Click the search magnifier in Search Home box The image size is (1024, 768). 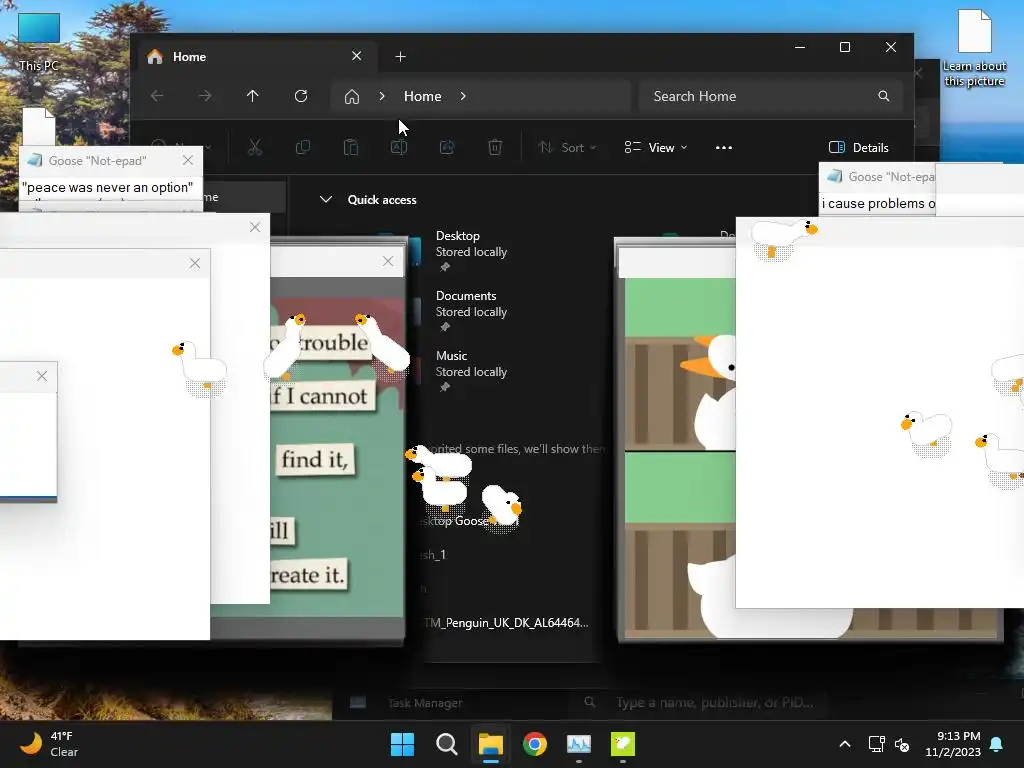click(x=884, y=96)
